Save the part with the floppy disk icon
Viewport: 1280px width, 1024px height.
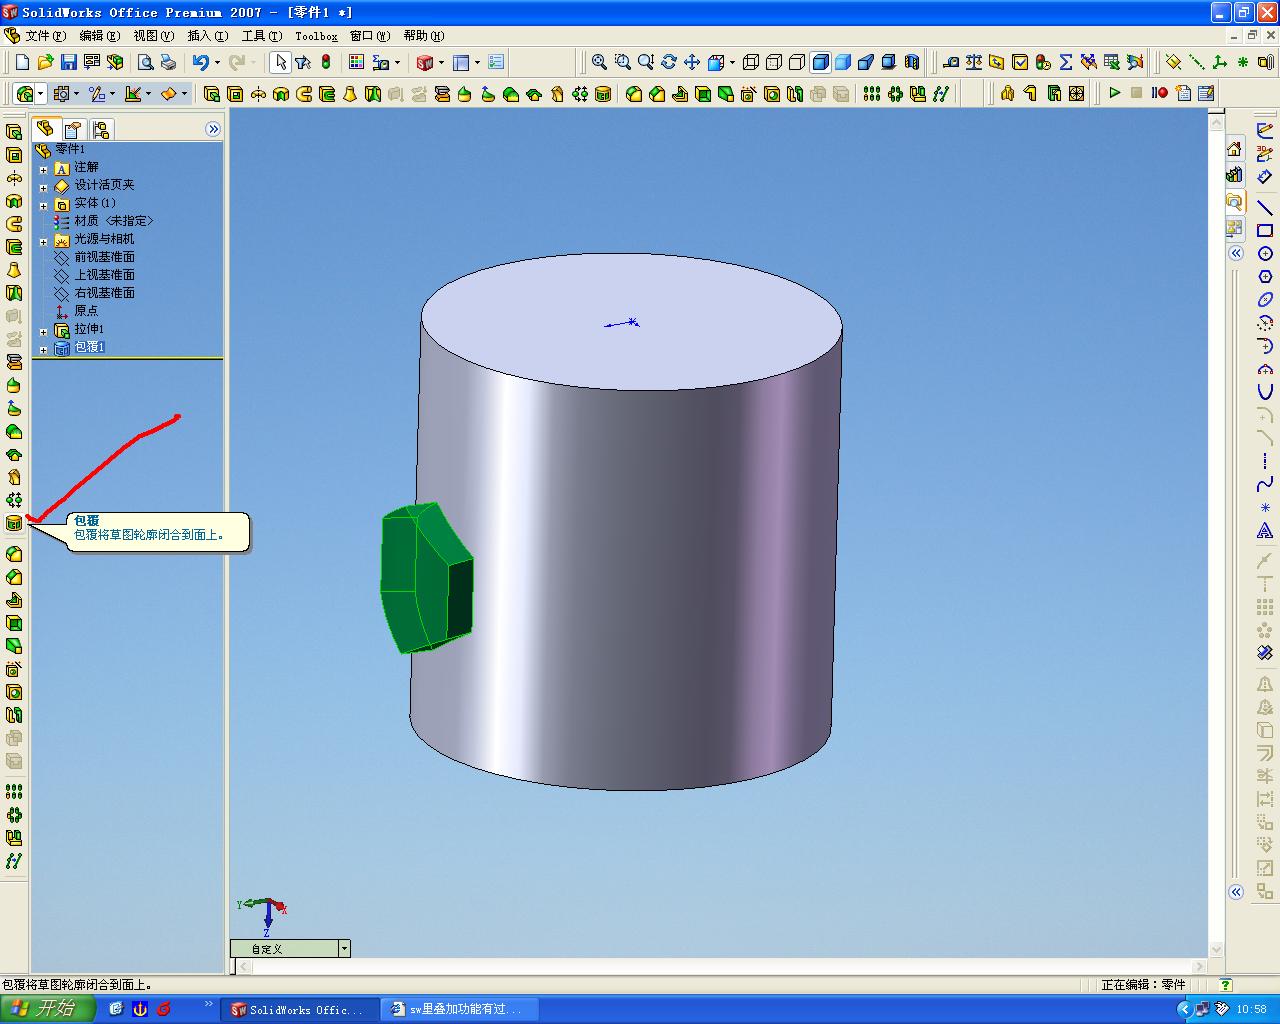coord(68,62)
